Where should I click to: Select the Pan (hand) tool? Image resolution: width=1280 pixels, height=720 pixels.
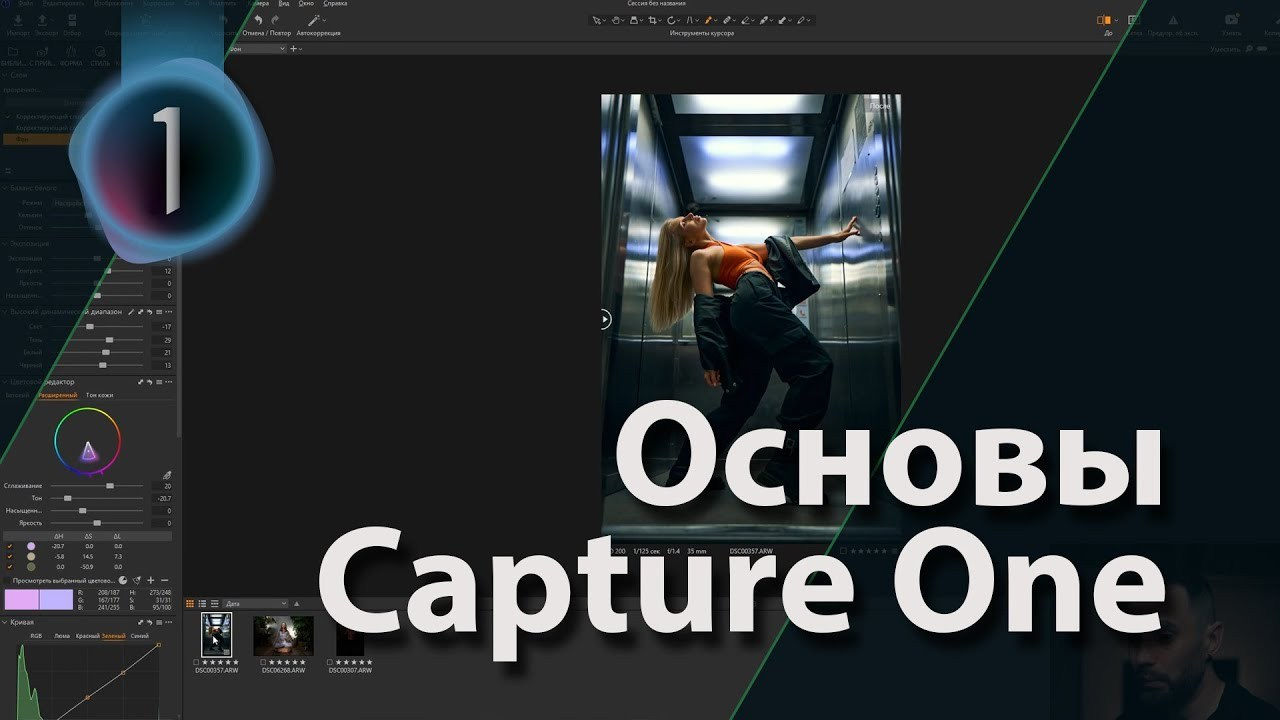pos(615,19)
